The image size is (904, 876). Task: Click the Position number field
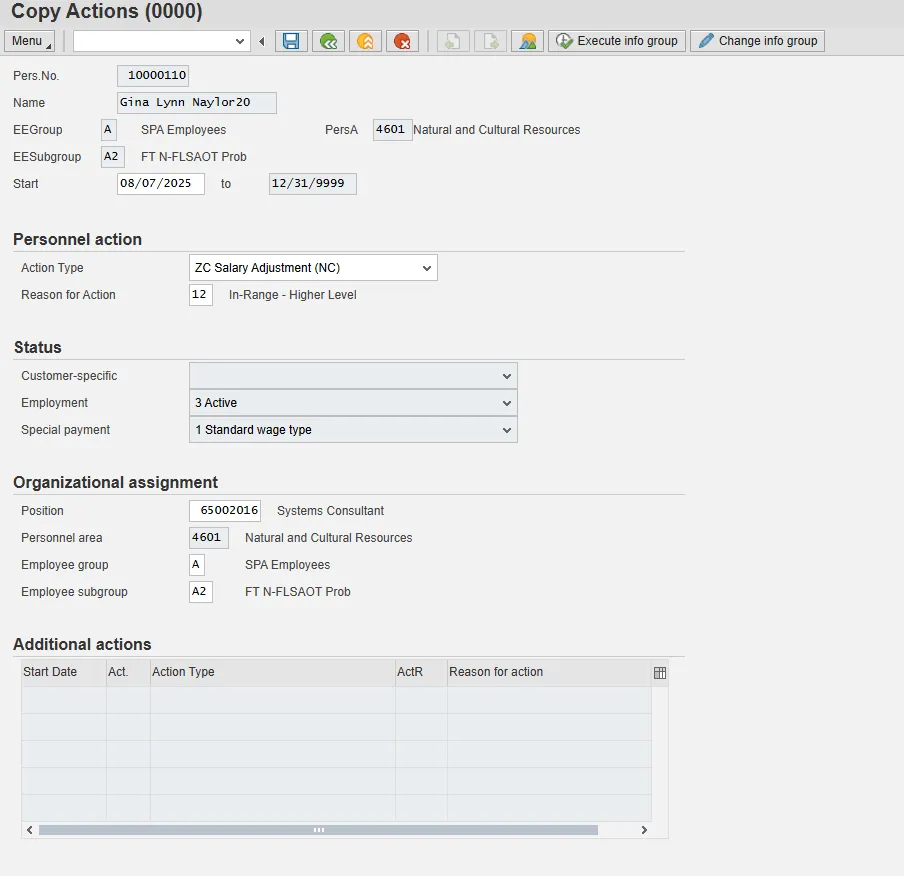225,511
